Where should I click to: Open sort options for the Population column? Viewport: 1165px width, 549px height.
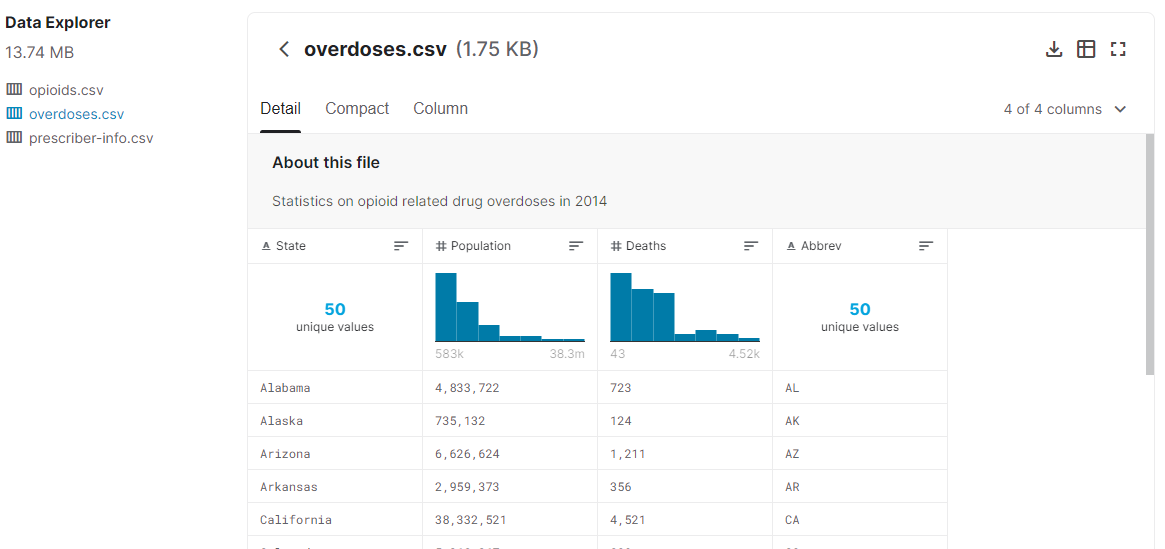pyautogui.click(x=576, y=246)
